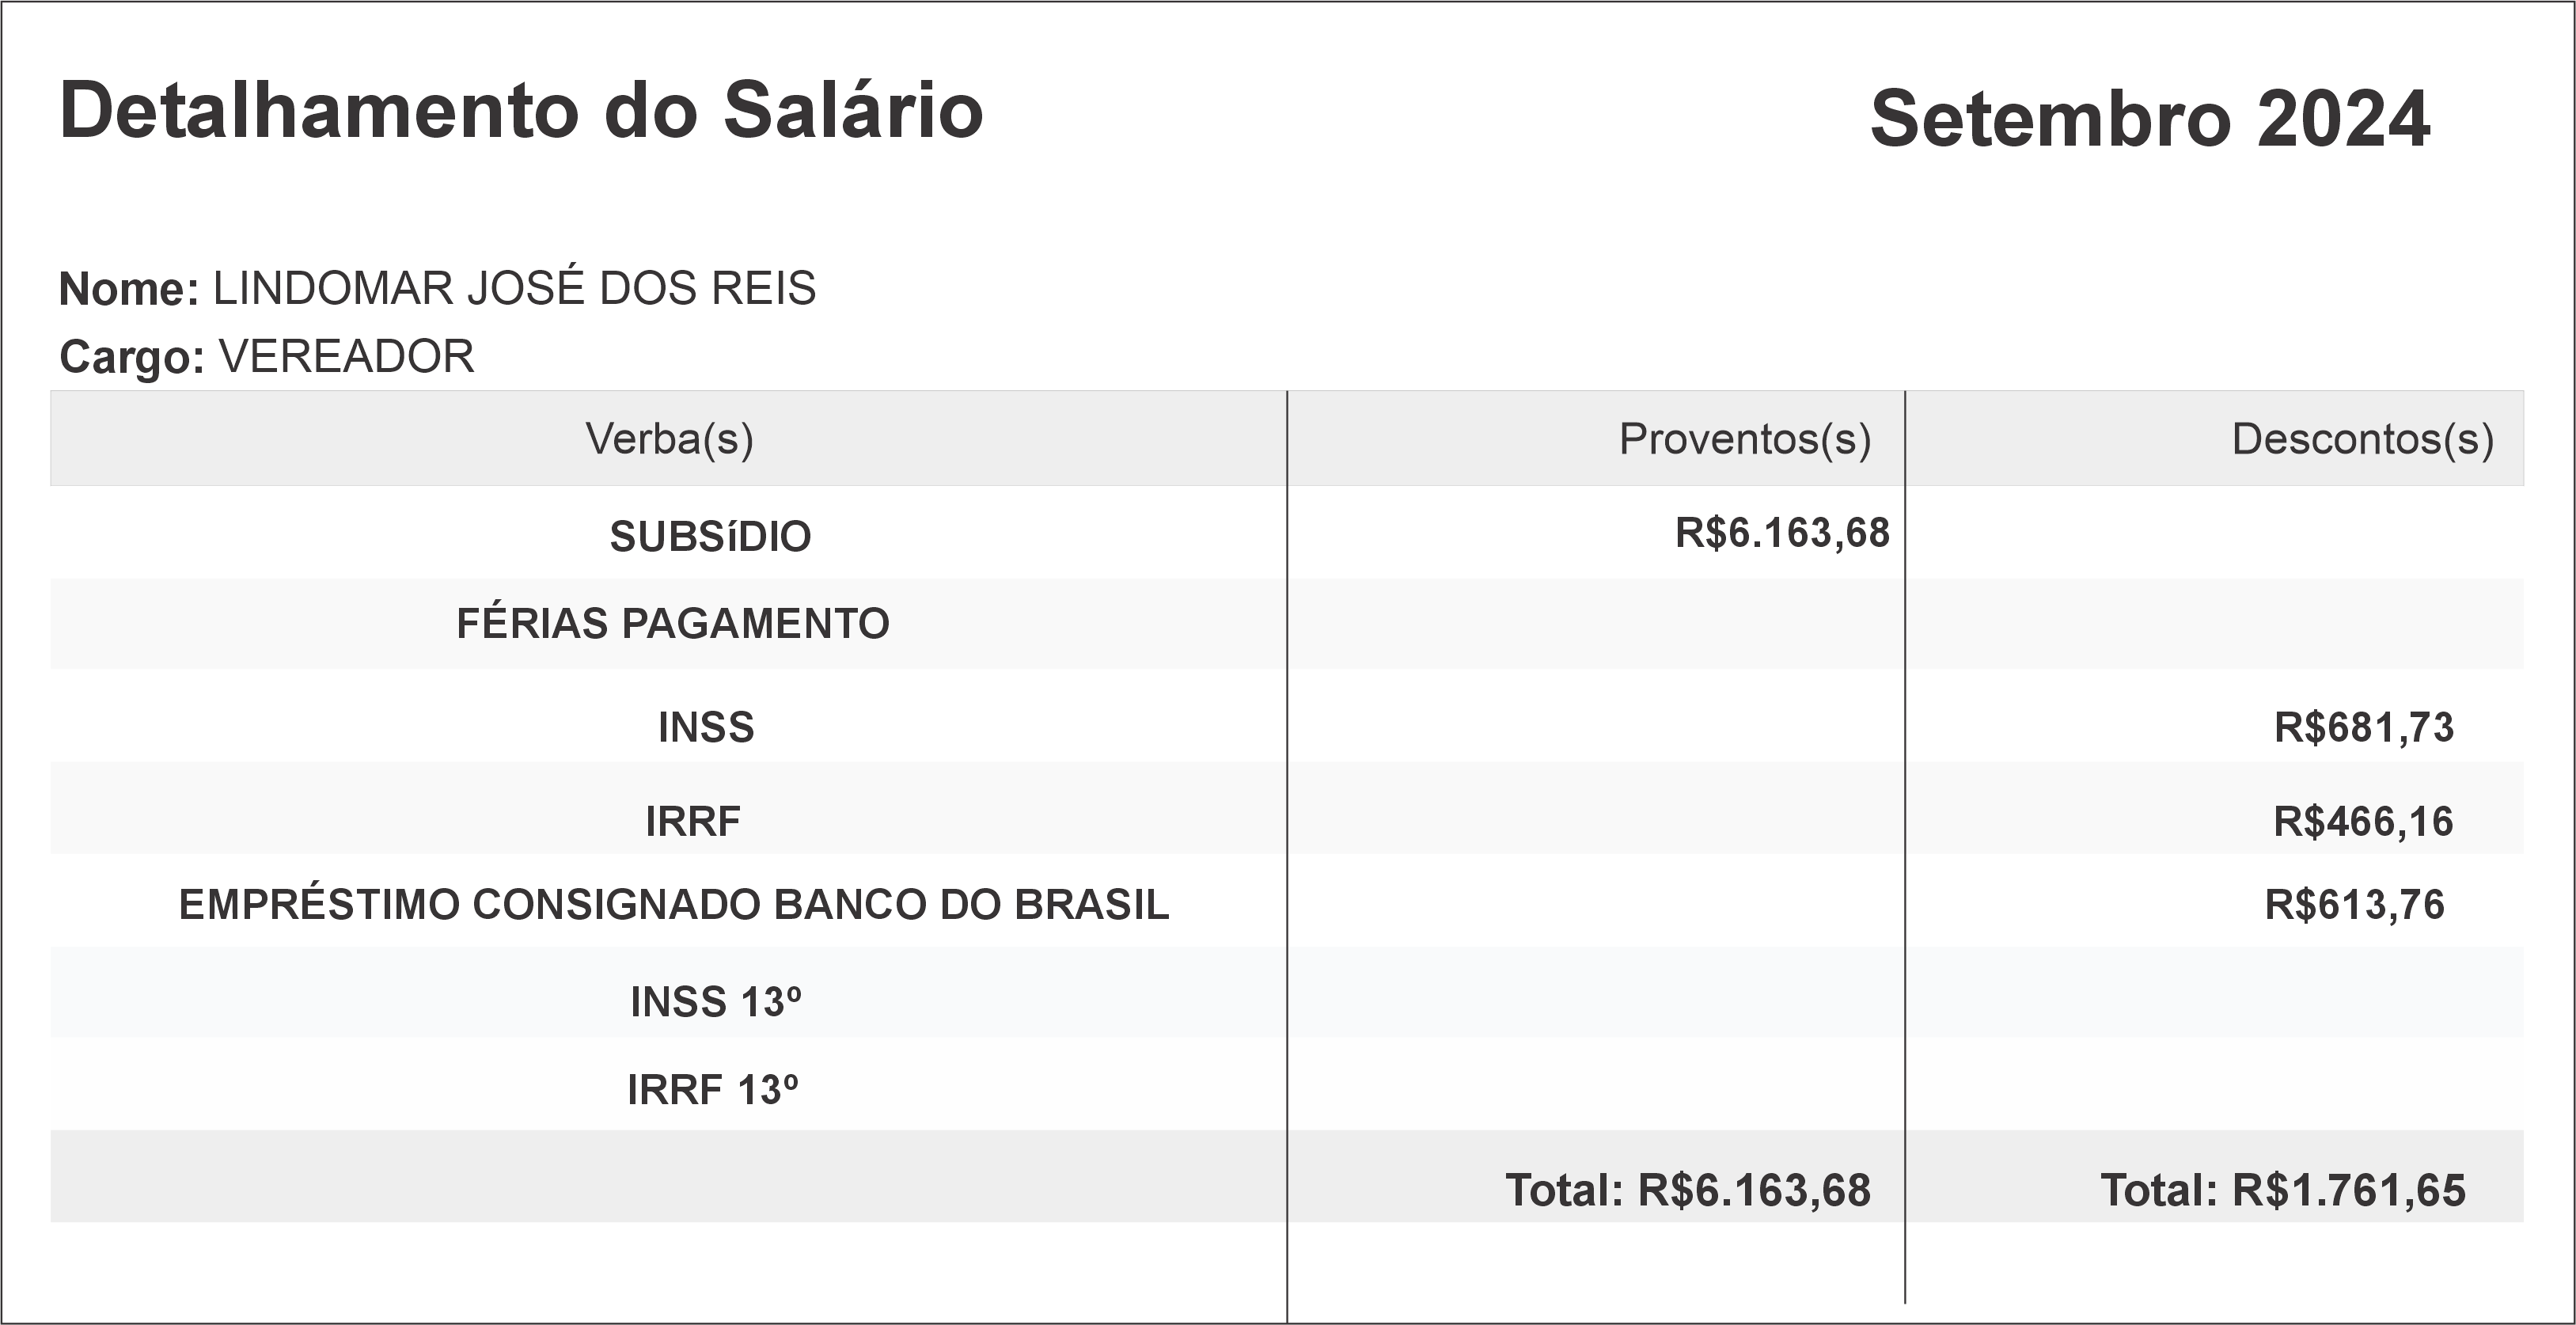Click the INSS 13º row label
The height and width of the screenshot is (1325, 2576).
coord(715,1003)
